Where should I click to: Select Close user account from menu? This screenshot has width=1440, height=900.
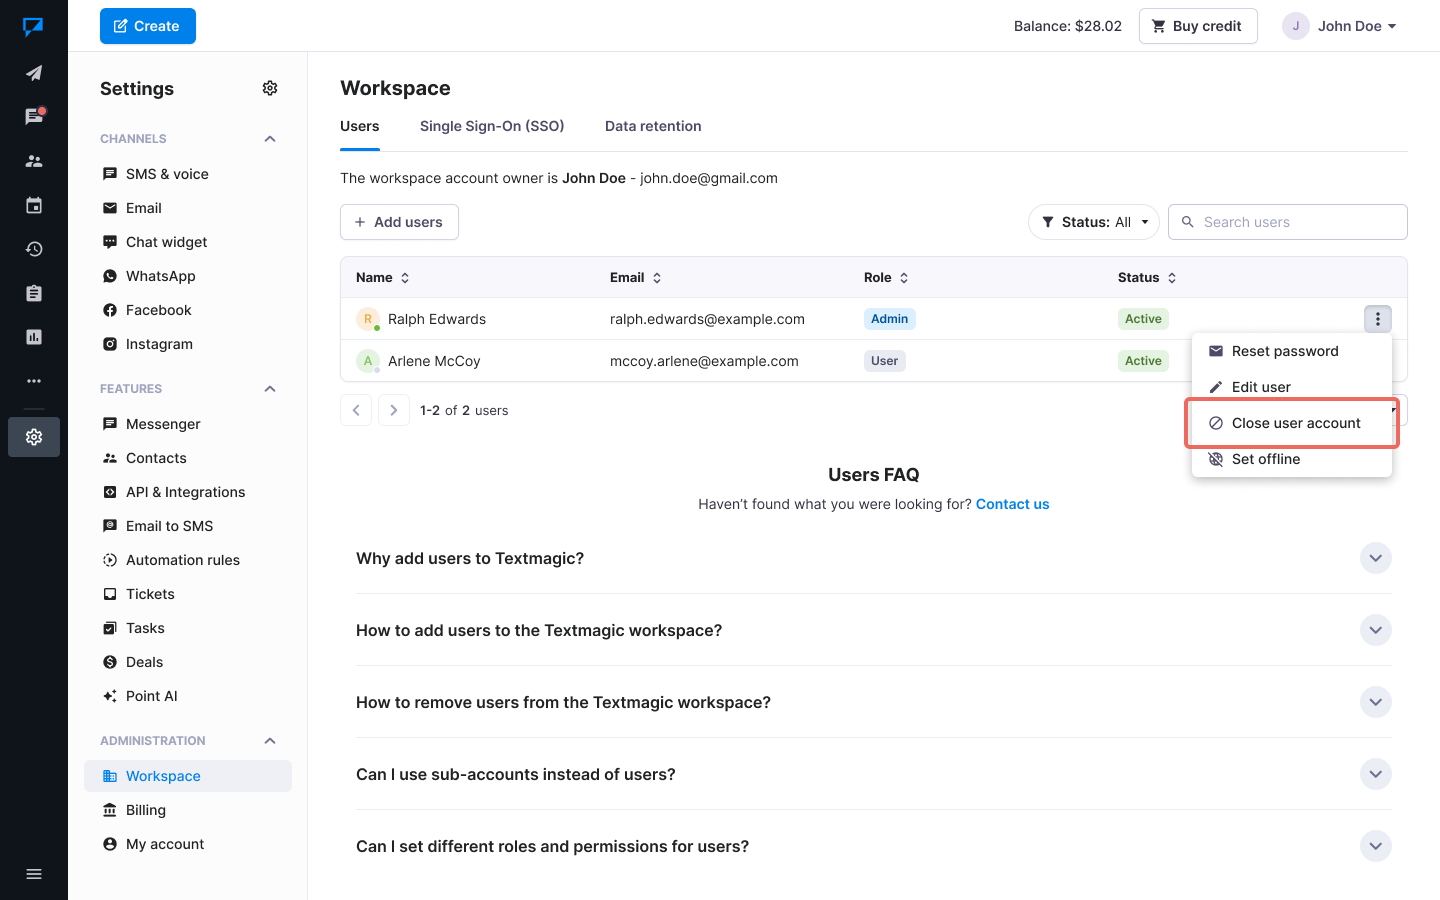pos(1295,423)
